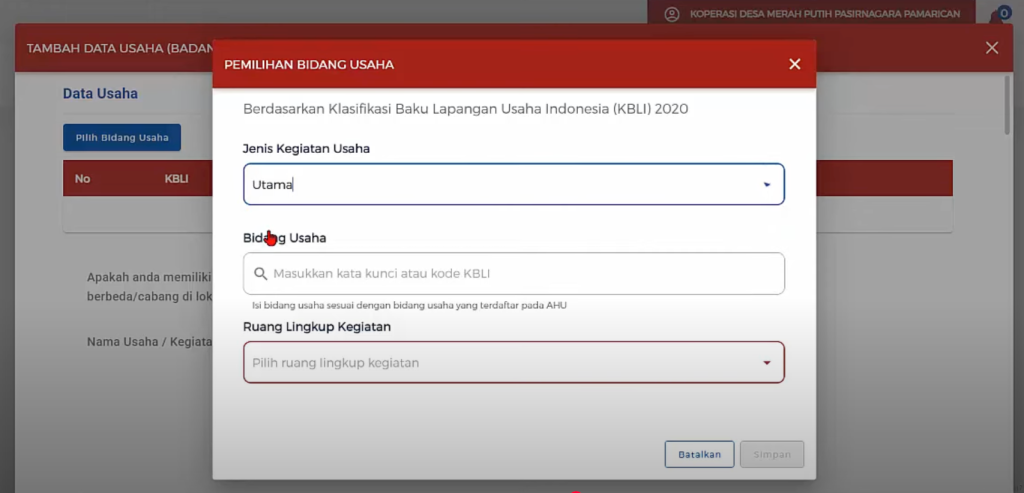Screen dimensions: 1024x493
Task: Expand the Pilih ruang lingkup kegiatan dropdown
Action: (x=513, y=363)
